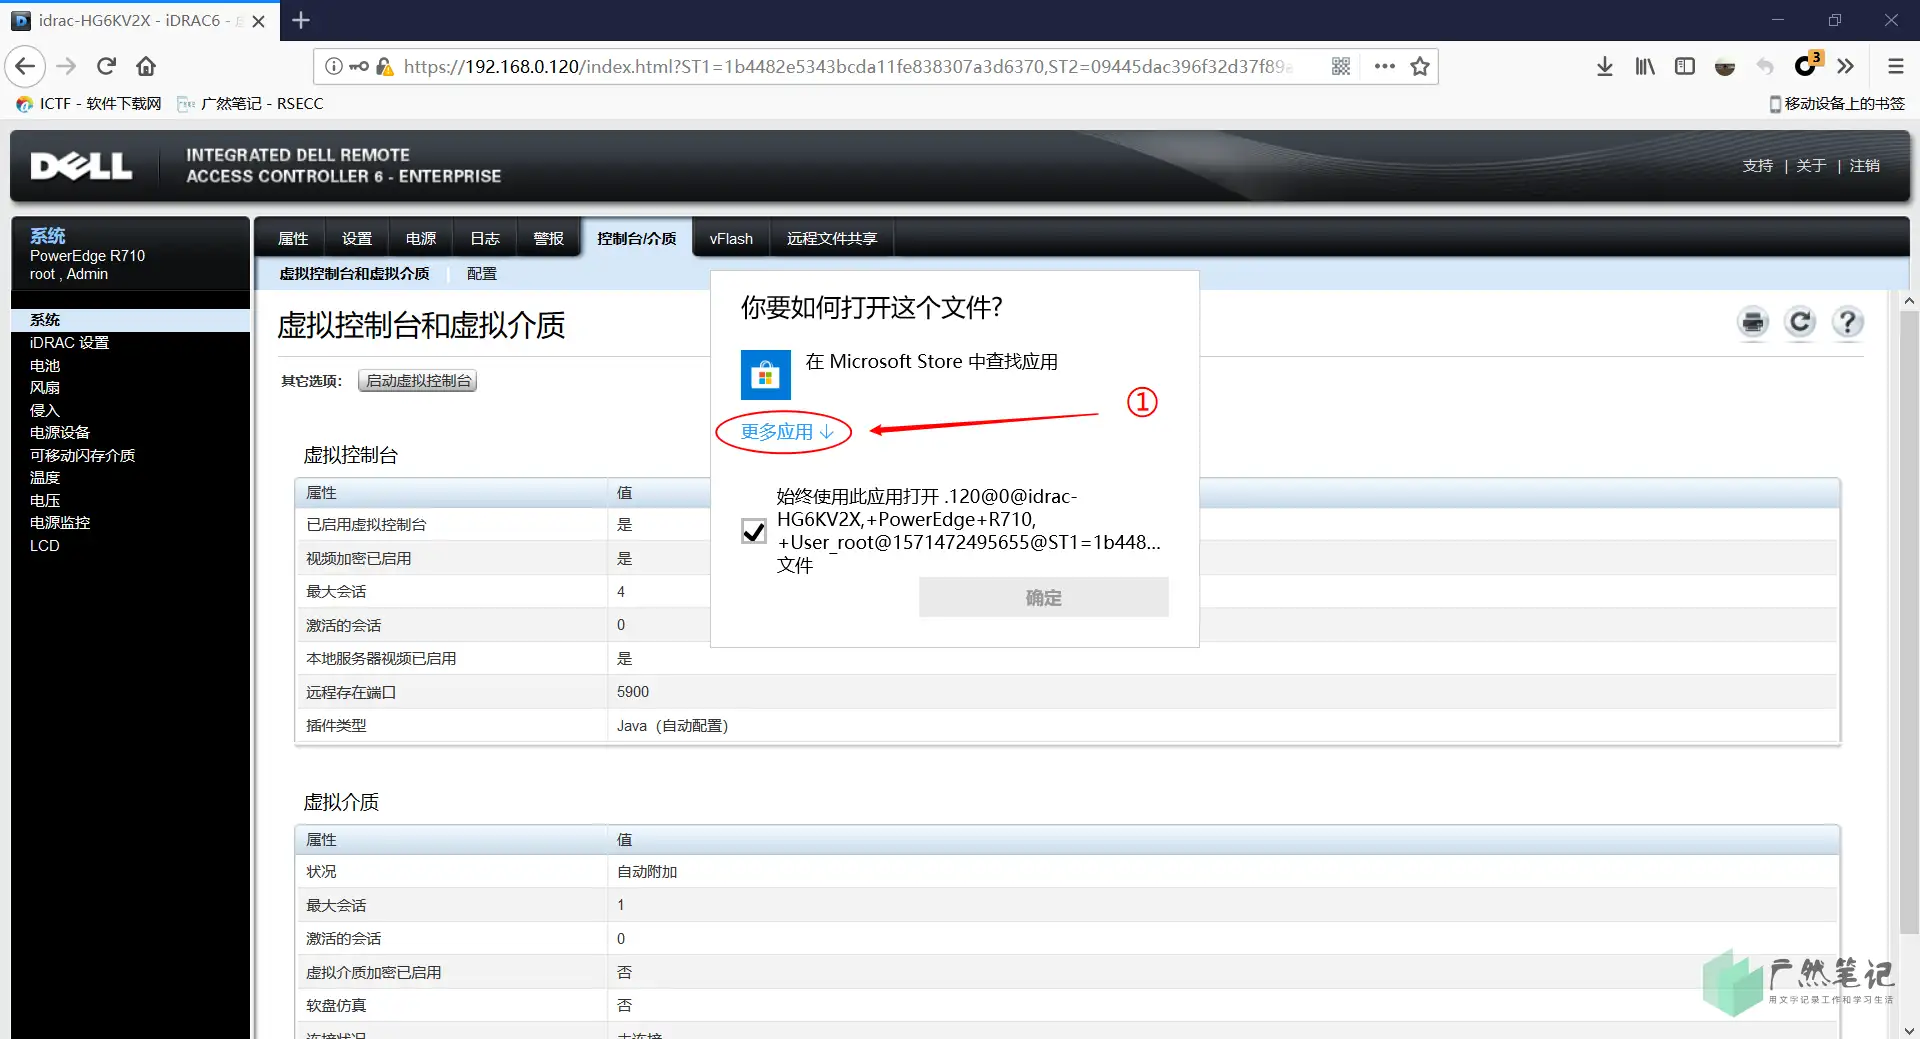Open a new browser tab
1920x1039 pixels.
pos(301,20)
